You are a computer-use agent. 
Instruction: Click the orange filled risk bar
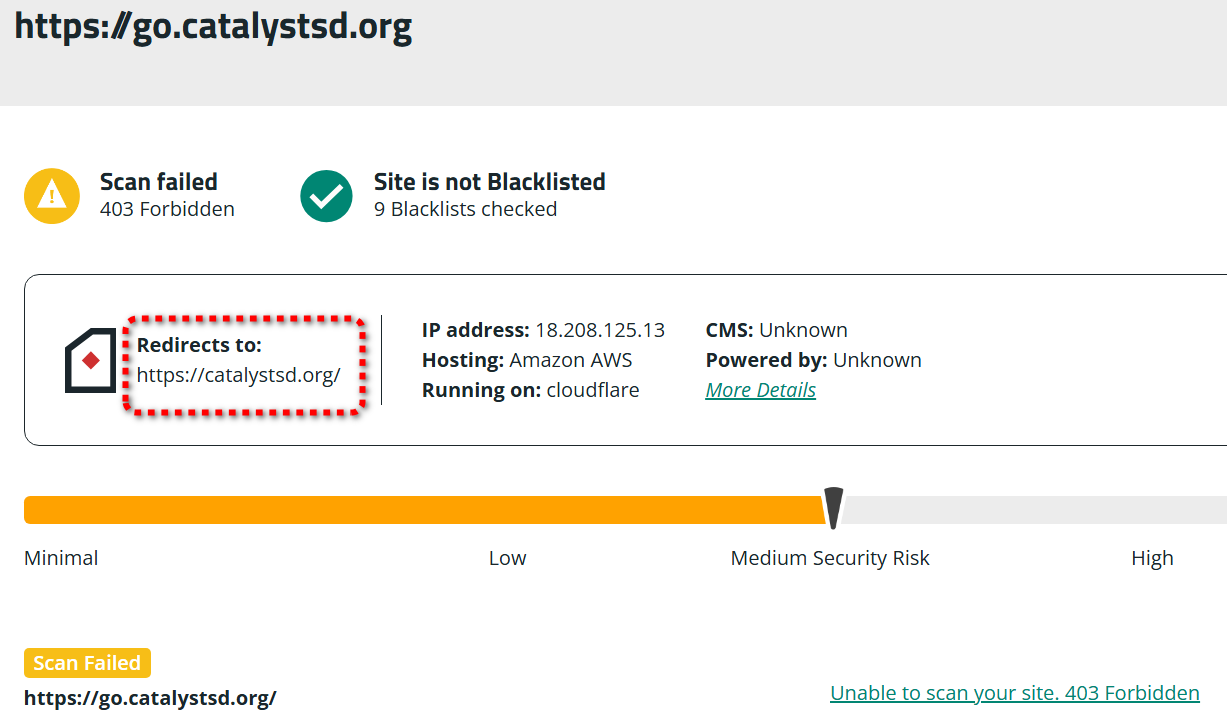click(420, 510)
